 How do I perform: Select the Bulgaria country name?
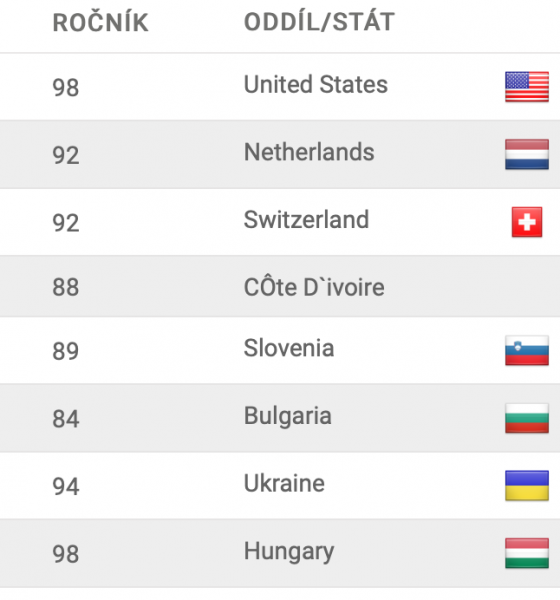pyautogui.click(x=287, y=416)
